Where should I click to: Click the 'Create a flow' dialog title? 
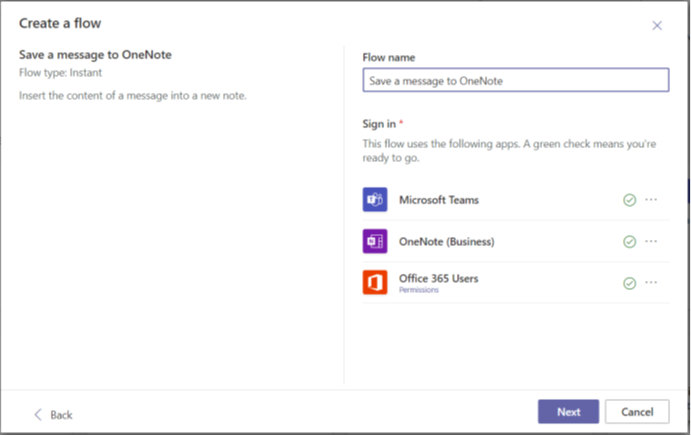click(x=60, y=23)
